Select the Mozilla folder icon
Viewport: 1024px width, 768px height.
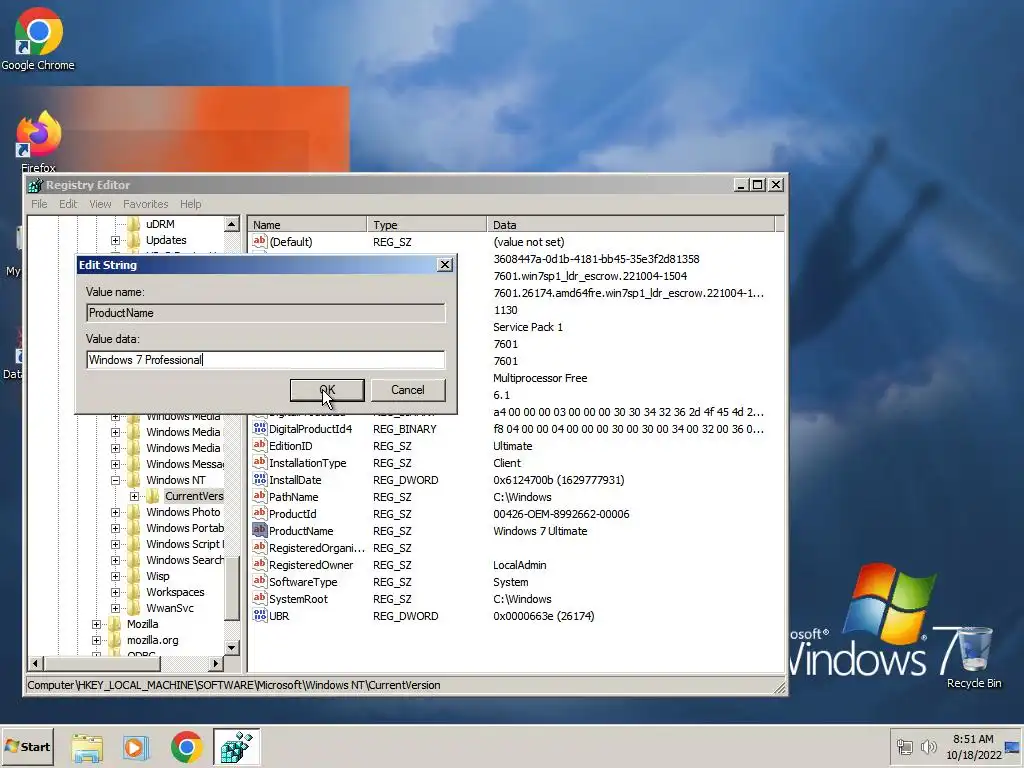[x=114, y=624]
